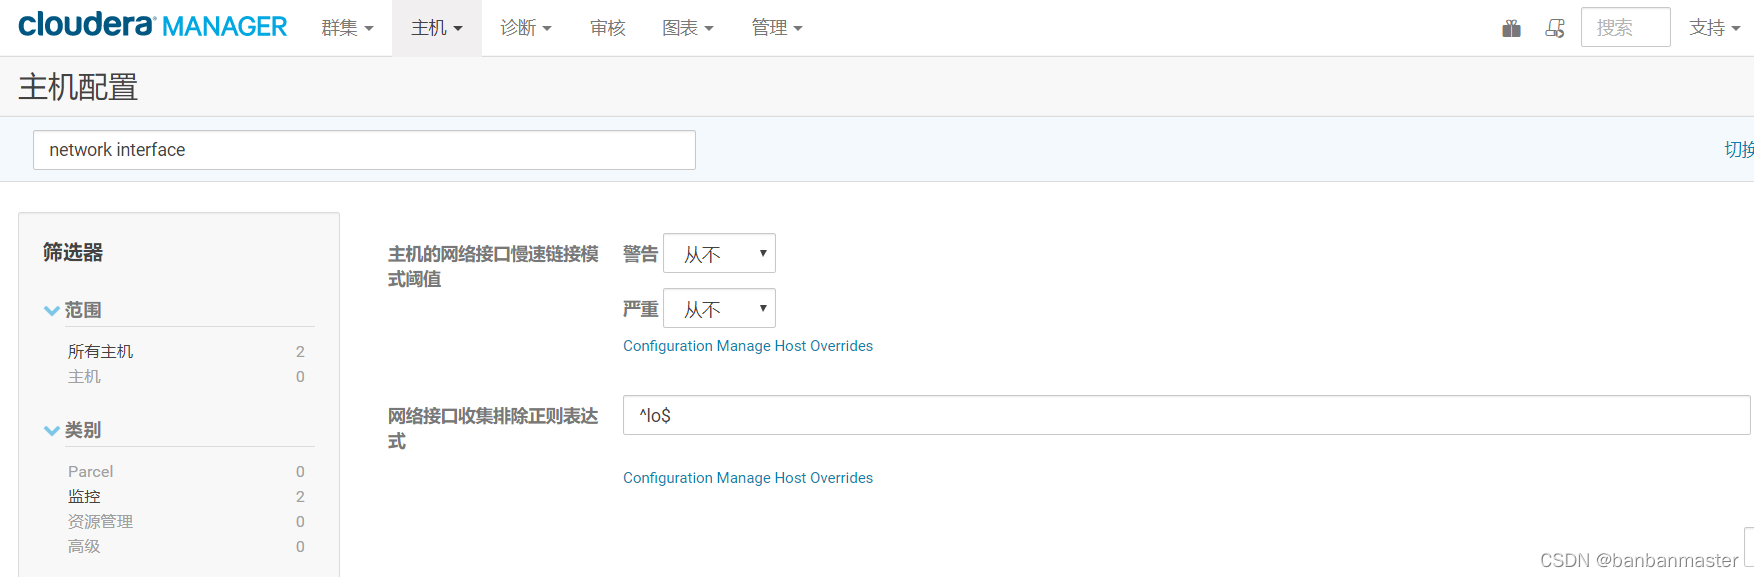This screenshot has width=1754, height=577.
Task: Open the 诊断 menu
Action: tap(526, 28)
